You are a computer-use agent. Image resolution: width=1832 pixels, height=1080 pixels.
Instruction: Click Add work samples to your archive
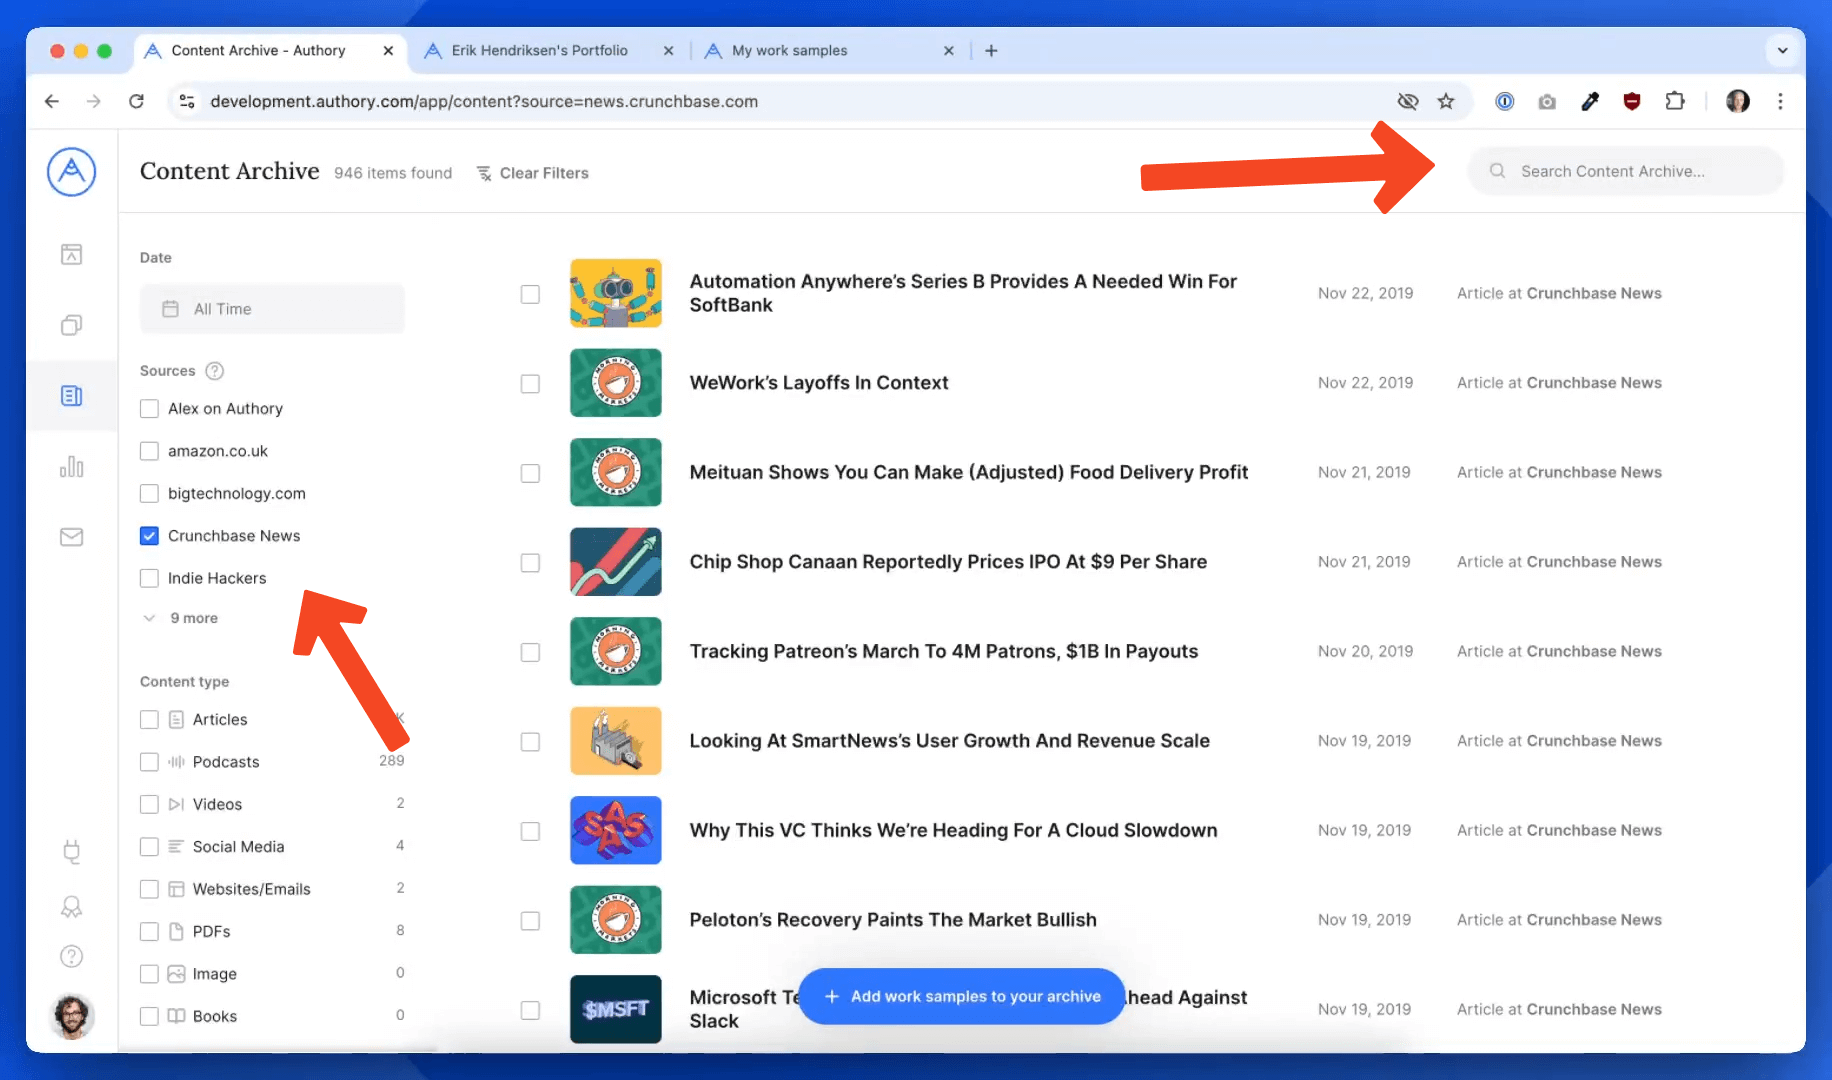962,996
